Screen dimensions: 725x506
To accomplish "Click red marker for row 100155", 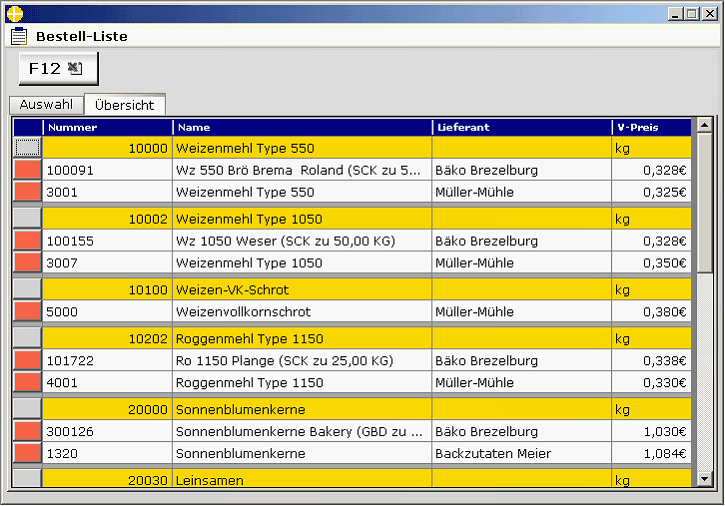I will (28, 241).
